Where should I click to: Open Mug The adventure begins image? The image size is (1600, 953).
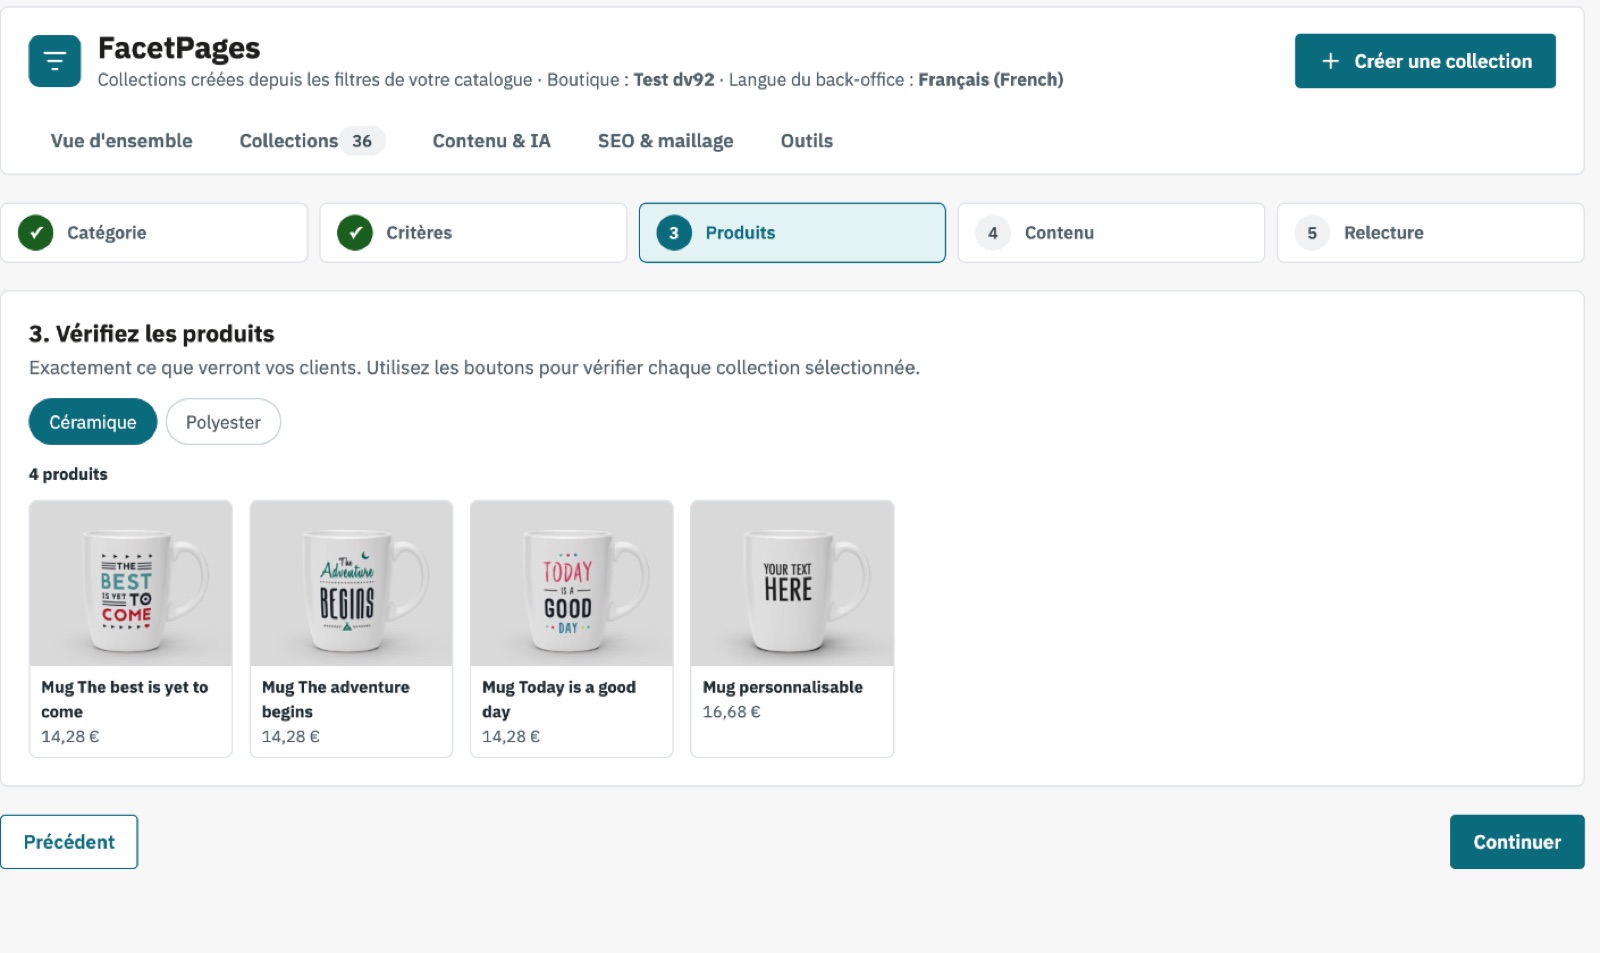[x=351, y=583]
